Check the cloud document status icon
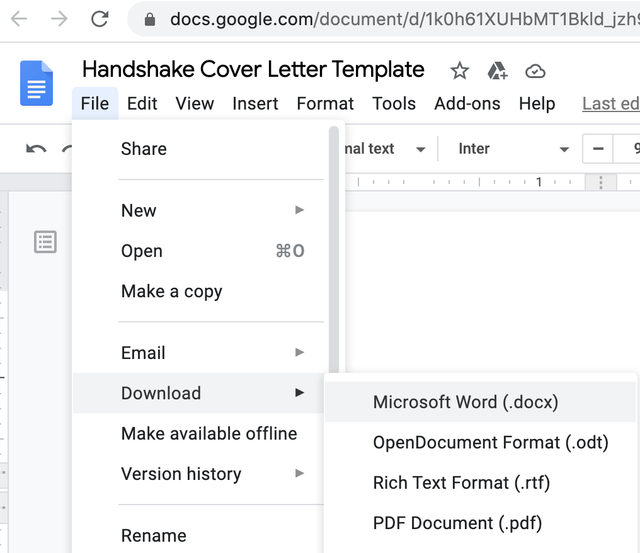This screenshot has width=640, height=553. click(535, 71)
